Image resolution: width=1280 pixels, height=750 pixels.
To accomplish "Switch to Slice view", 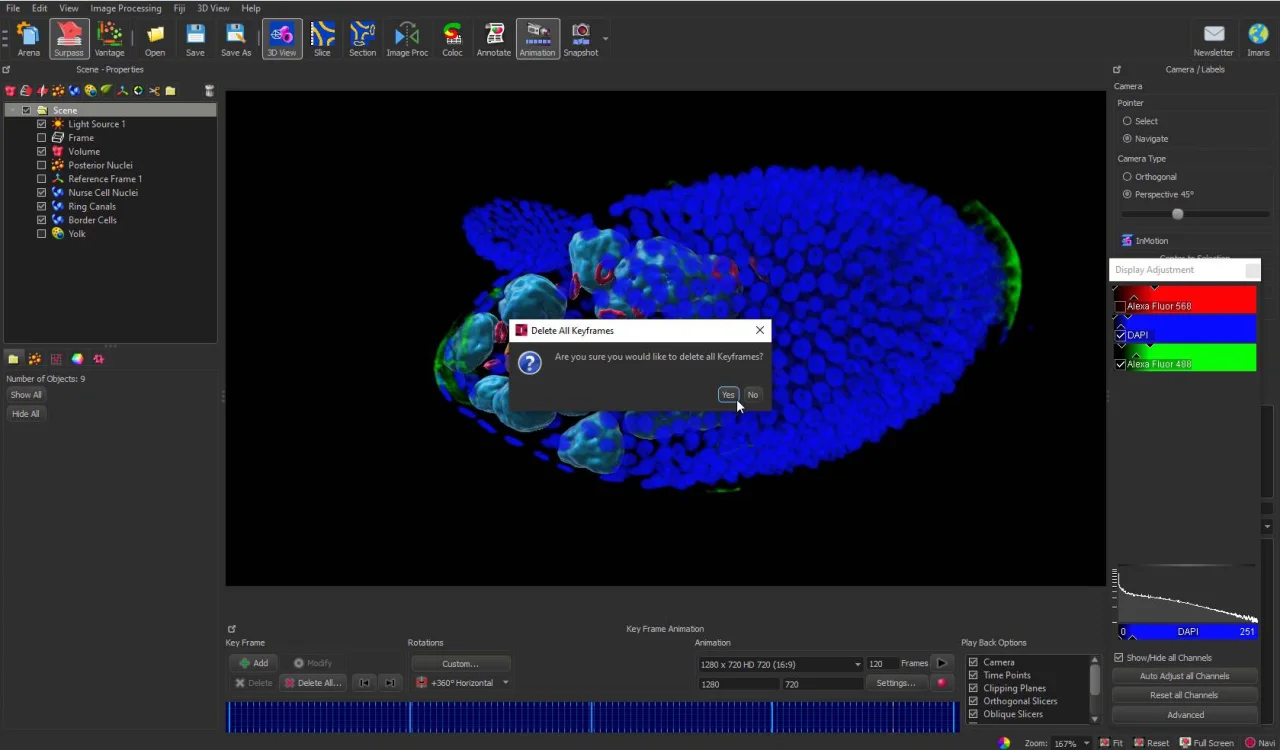I will (x=322, y=39).
